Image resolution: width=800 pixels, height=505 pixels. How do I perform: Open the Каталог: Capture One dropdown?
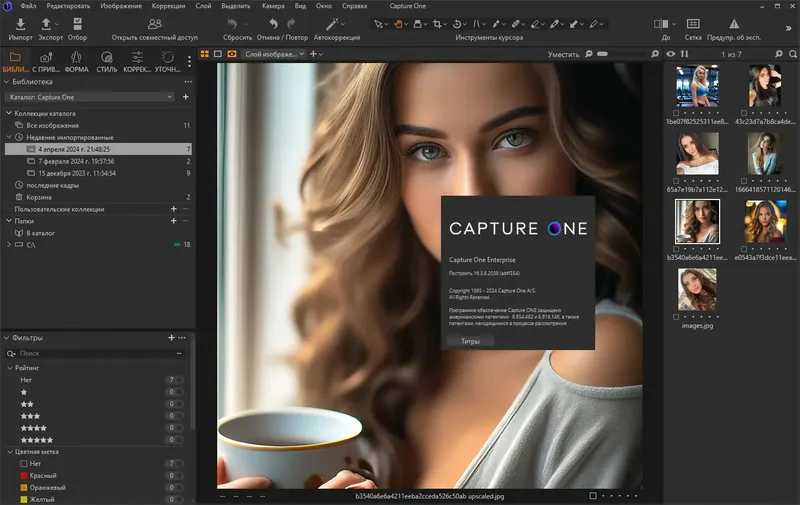tap(90, 97)
